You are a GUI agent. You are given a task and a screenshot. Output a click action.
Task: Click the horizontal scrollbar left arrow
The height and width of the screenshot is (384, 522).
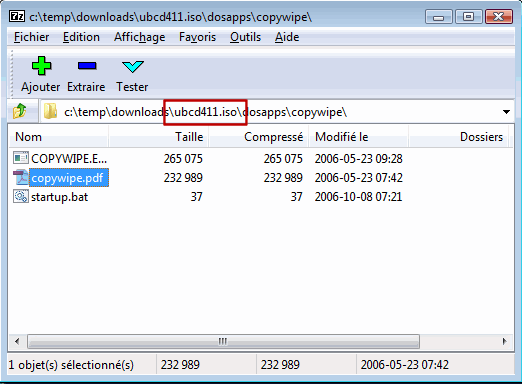pos(17,341)
